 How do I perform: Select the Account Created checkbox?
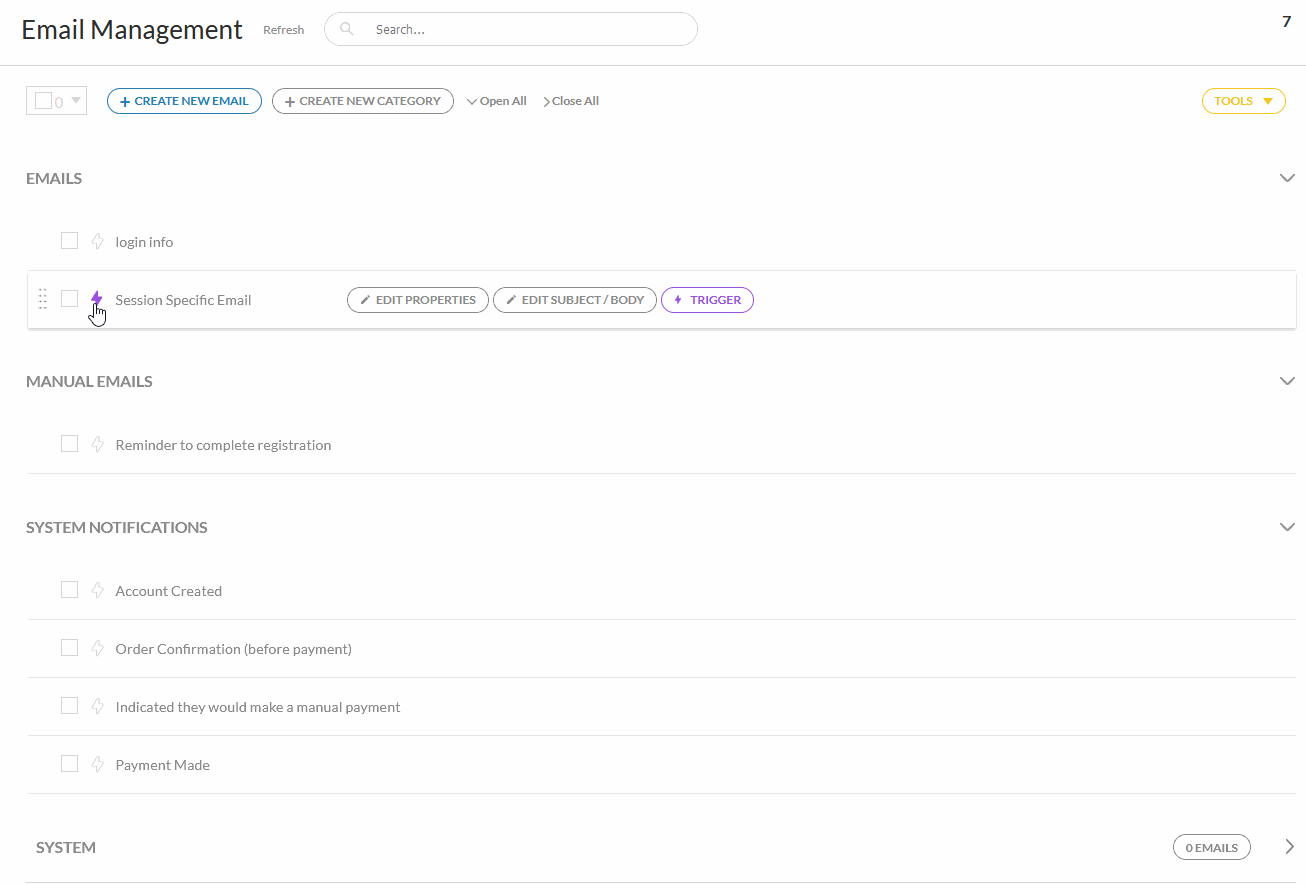[x=69, y=589]
